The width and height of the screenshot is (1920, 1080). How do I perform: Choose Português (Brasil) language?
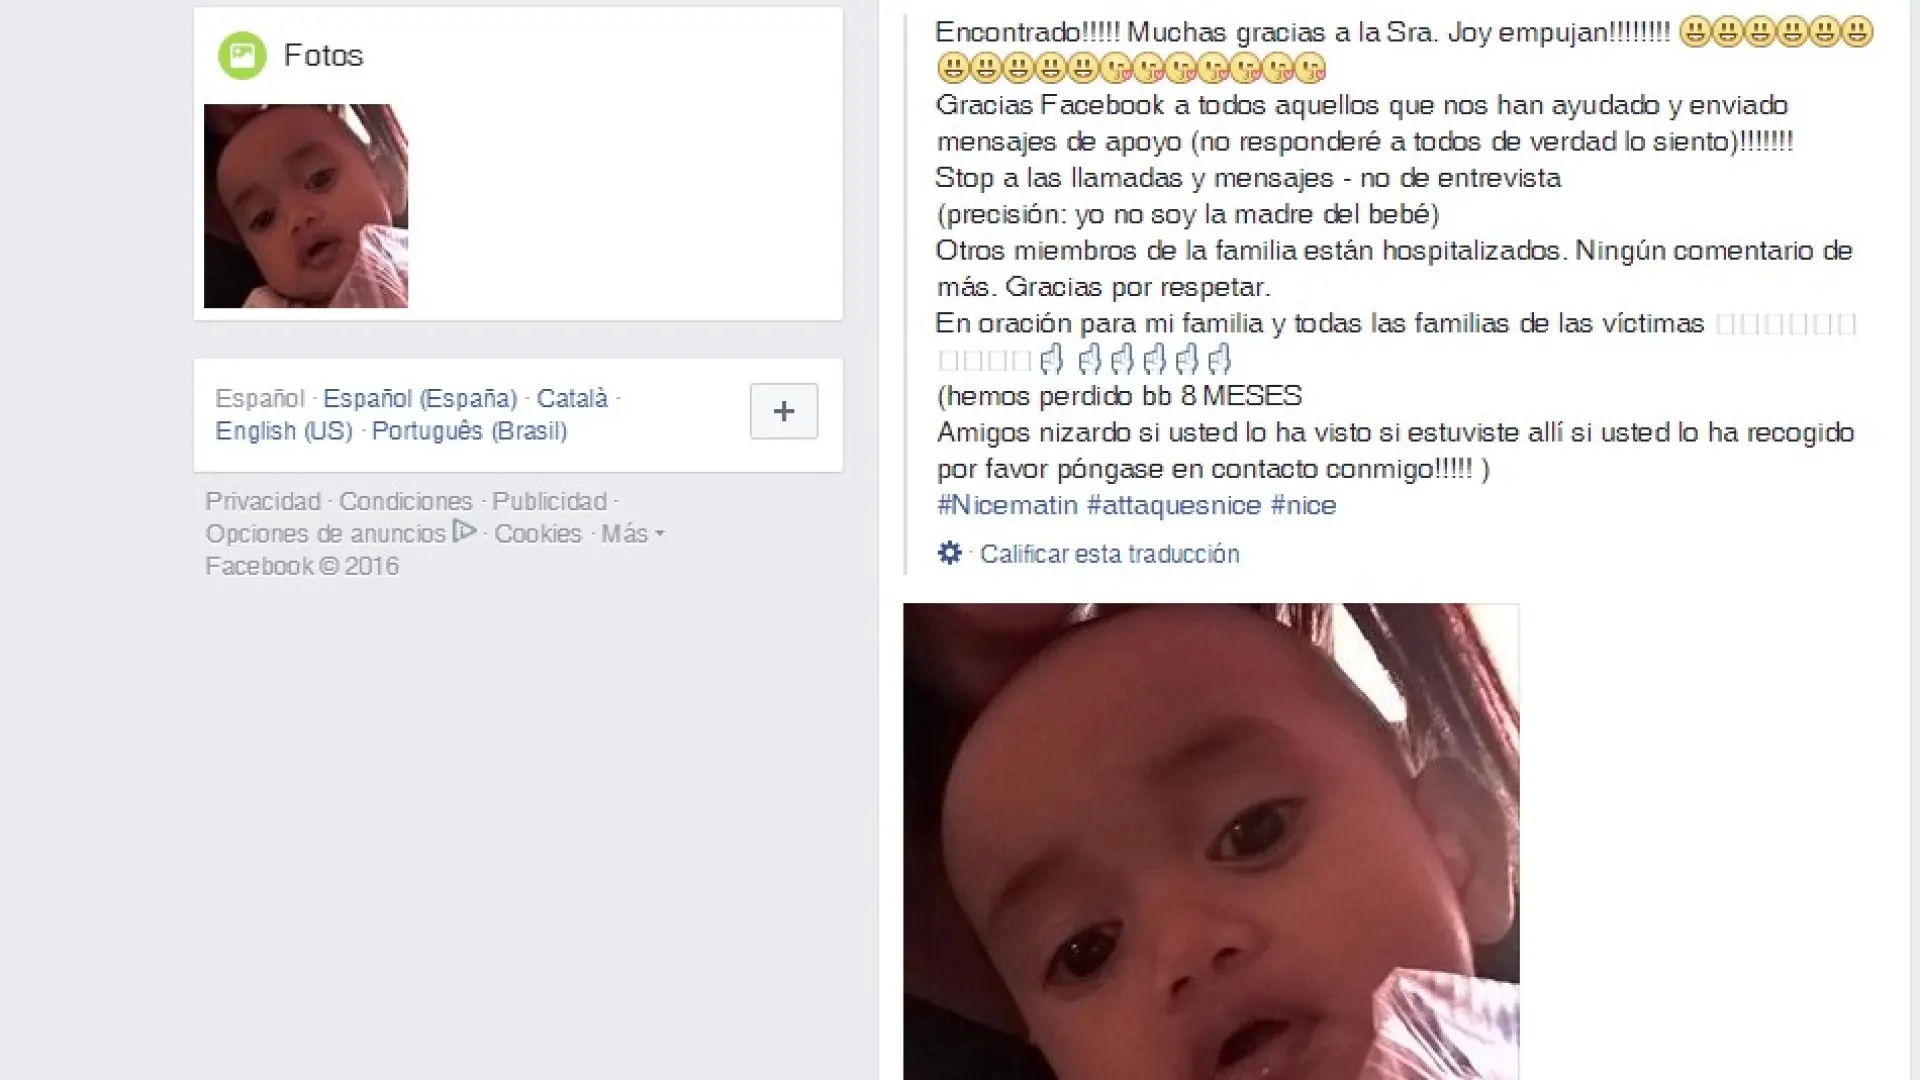pyautogui.click(x=469, y=431)
